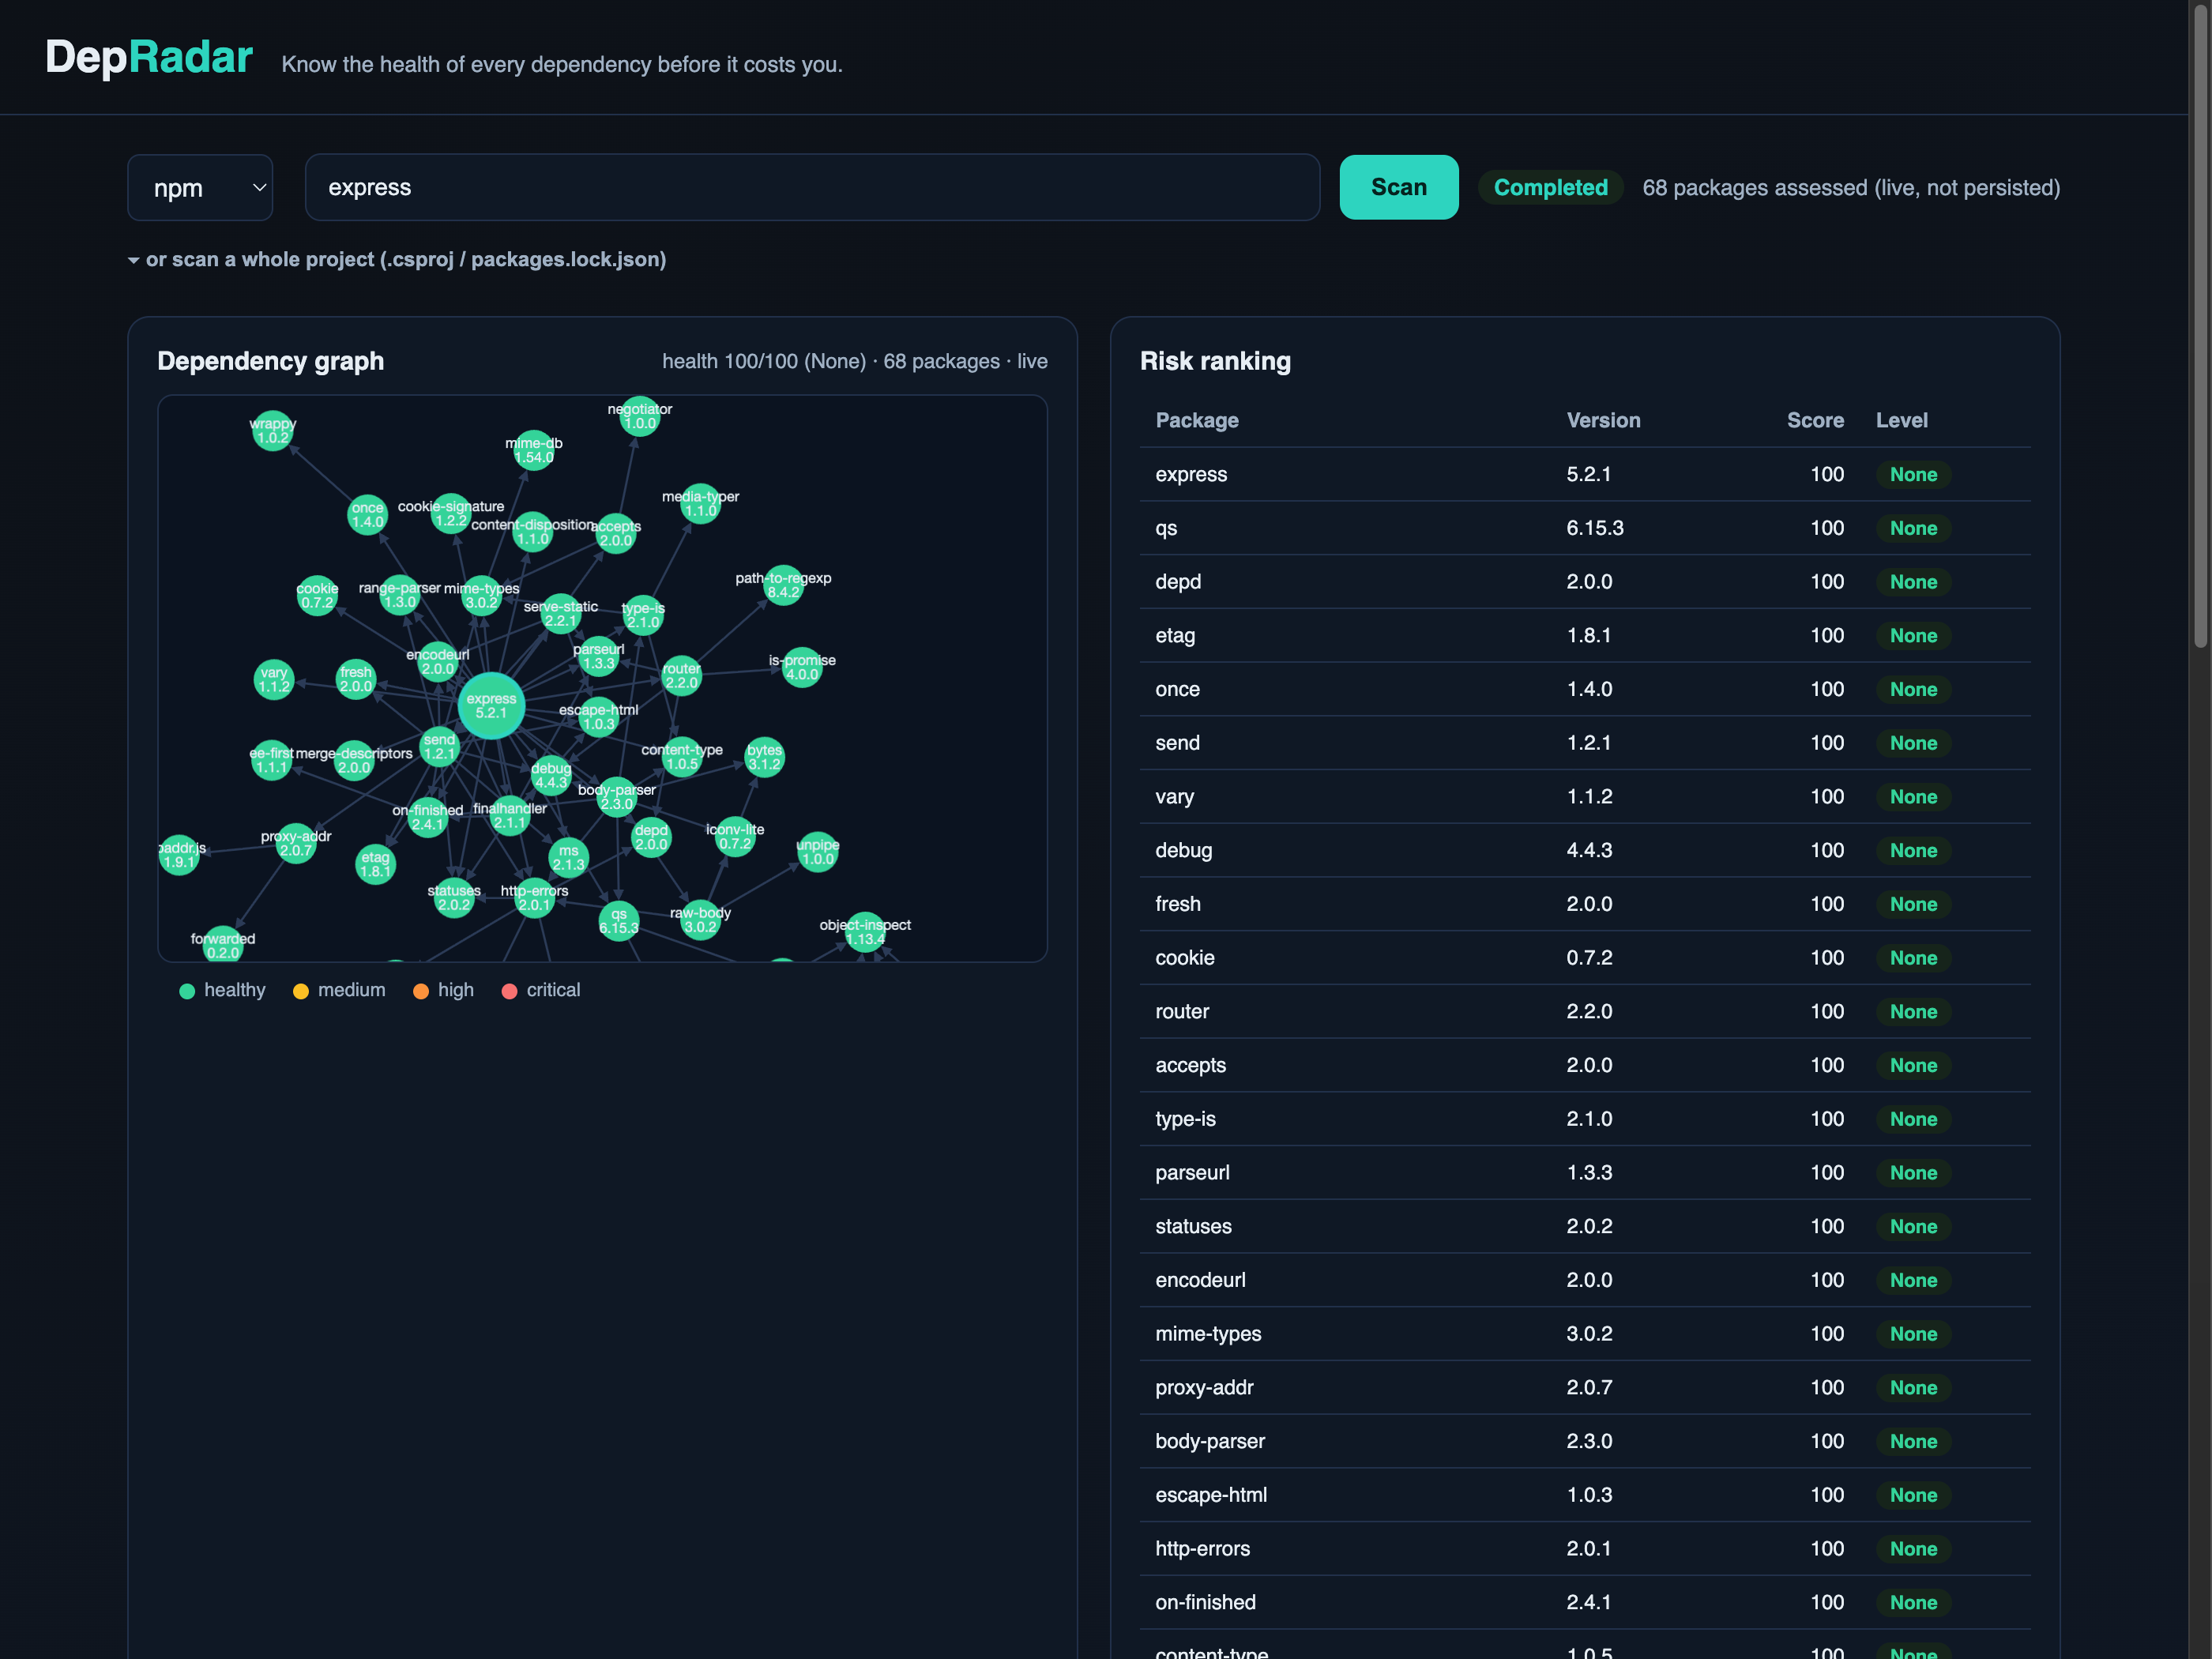Open the npm ecosystem dropdown
This screenshot has height=1659, width=2212.
pos(200,187)
